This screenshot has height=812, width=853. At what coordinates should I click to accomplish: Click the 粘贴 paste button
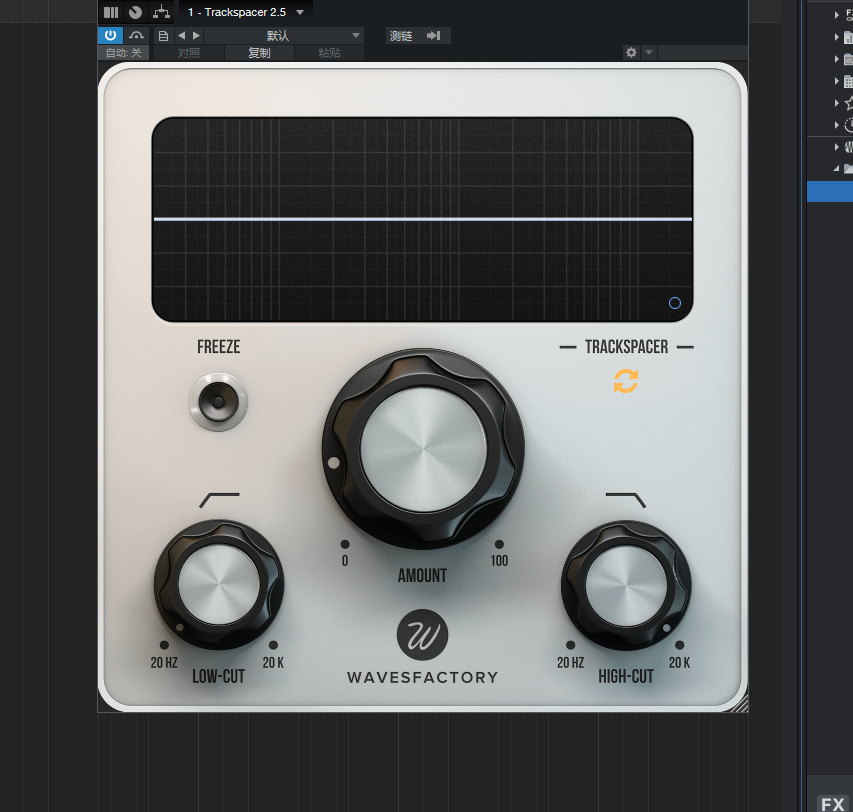[329, 53]
